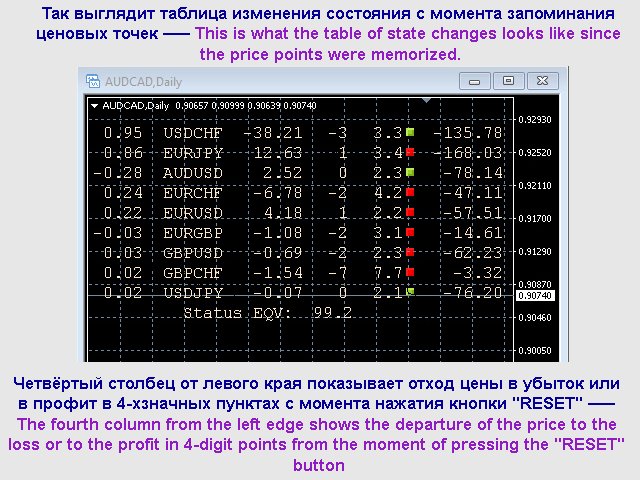This screenshot has height=480, width=640.
Task: Click the current price label 0.90740
Action: pyautogui.click(x=533, y=296)
